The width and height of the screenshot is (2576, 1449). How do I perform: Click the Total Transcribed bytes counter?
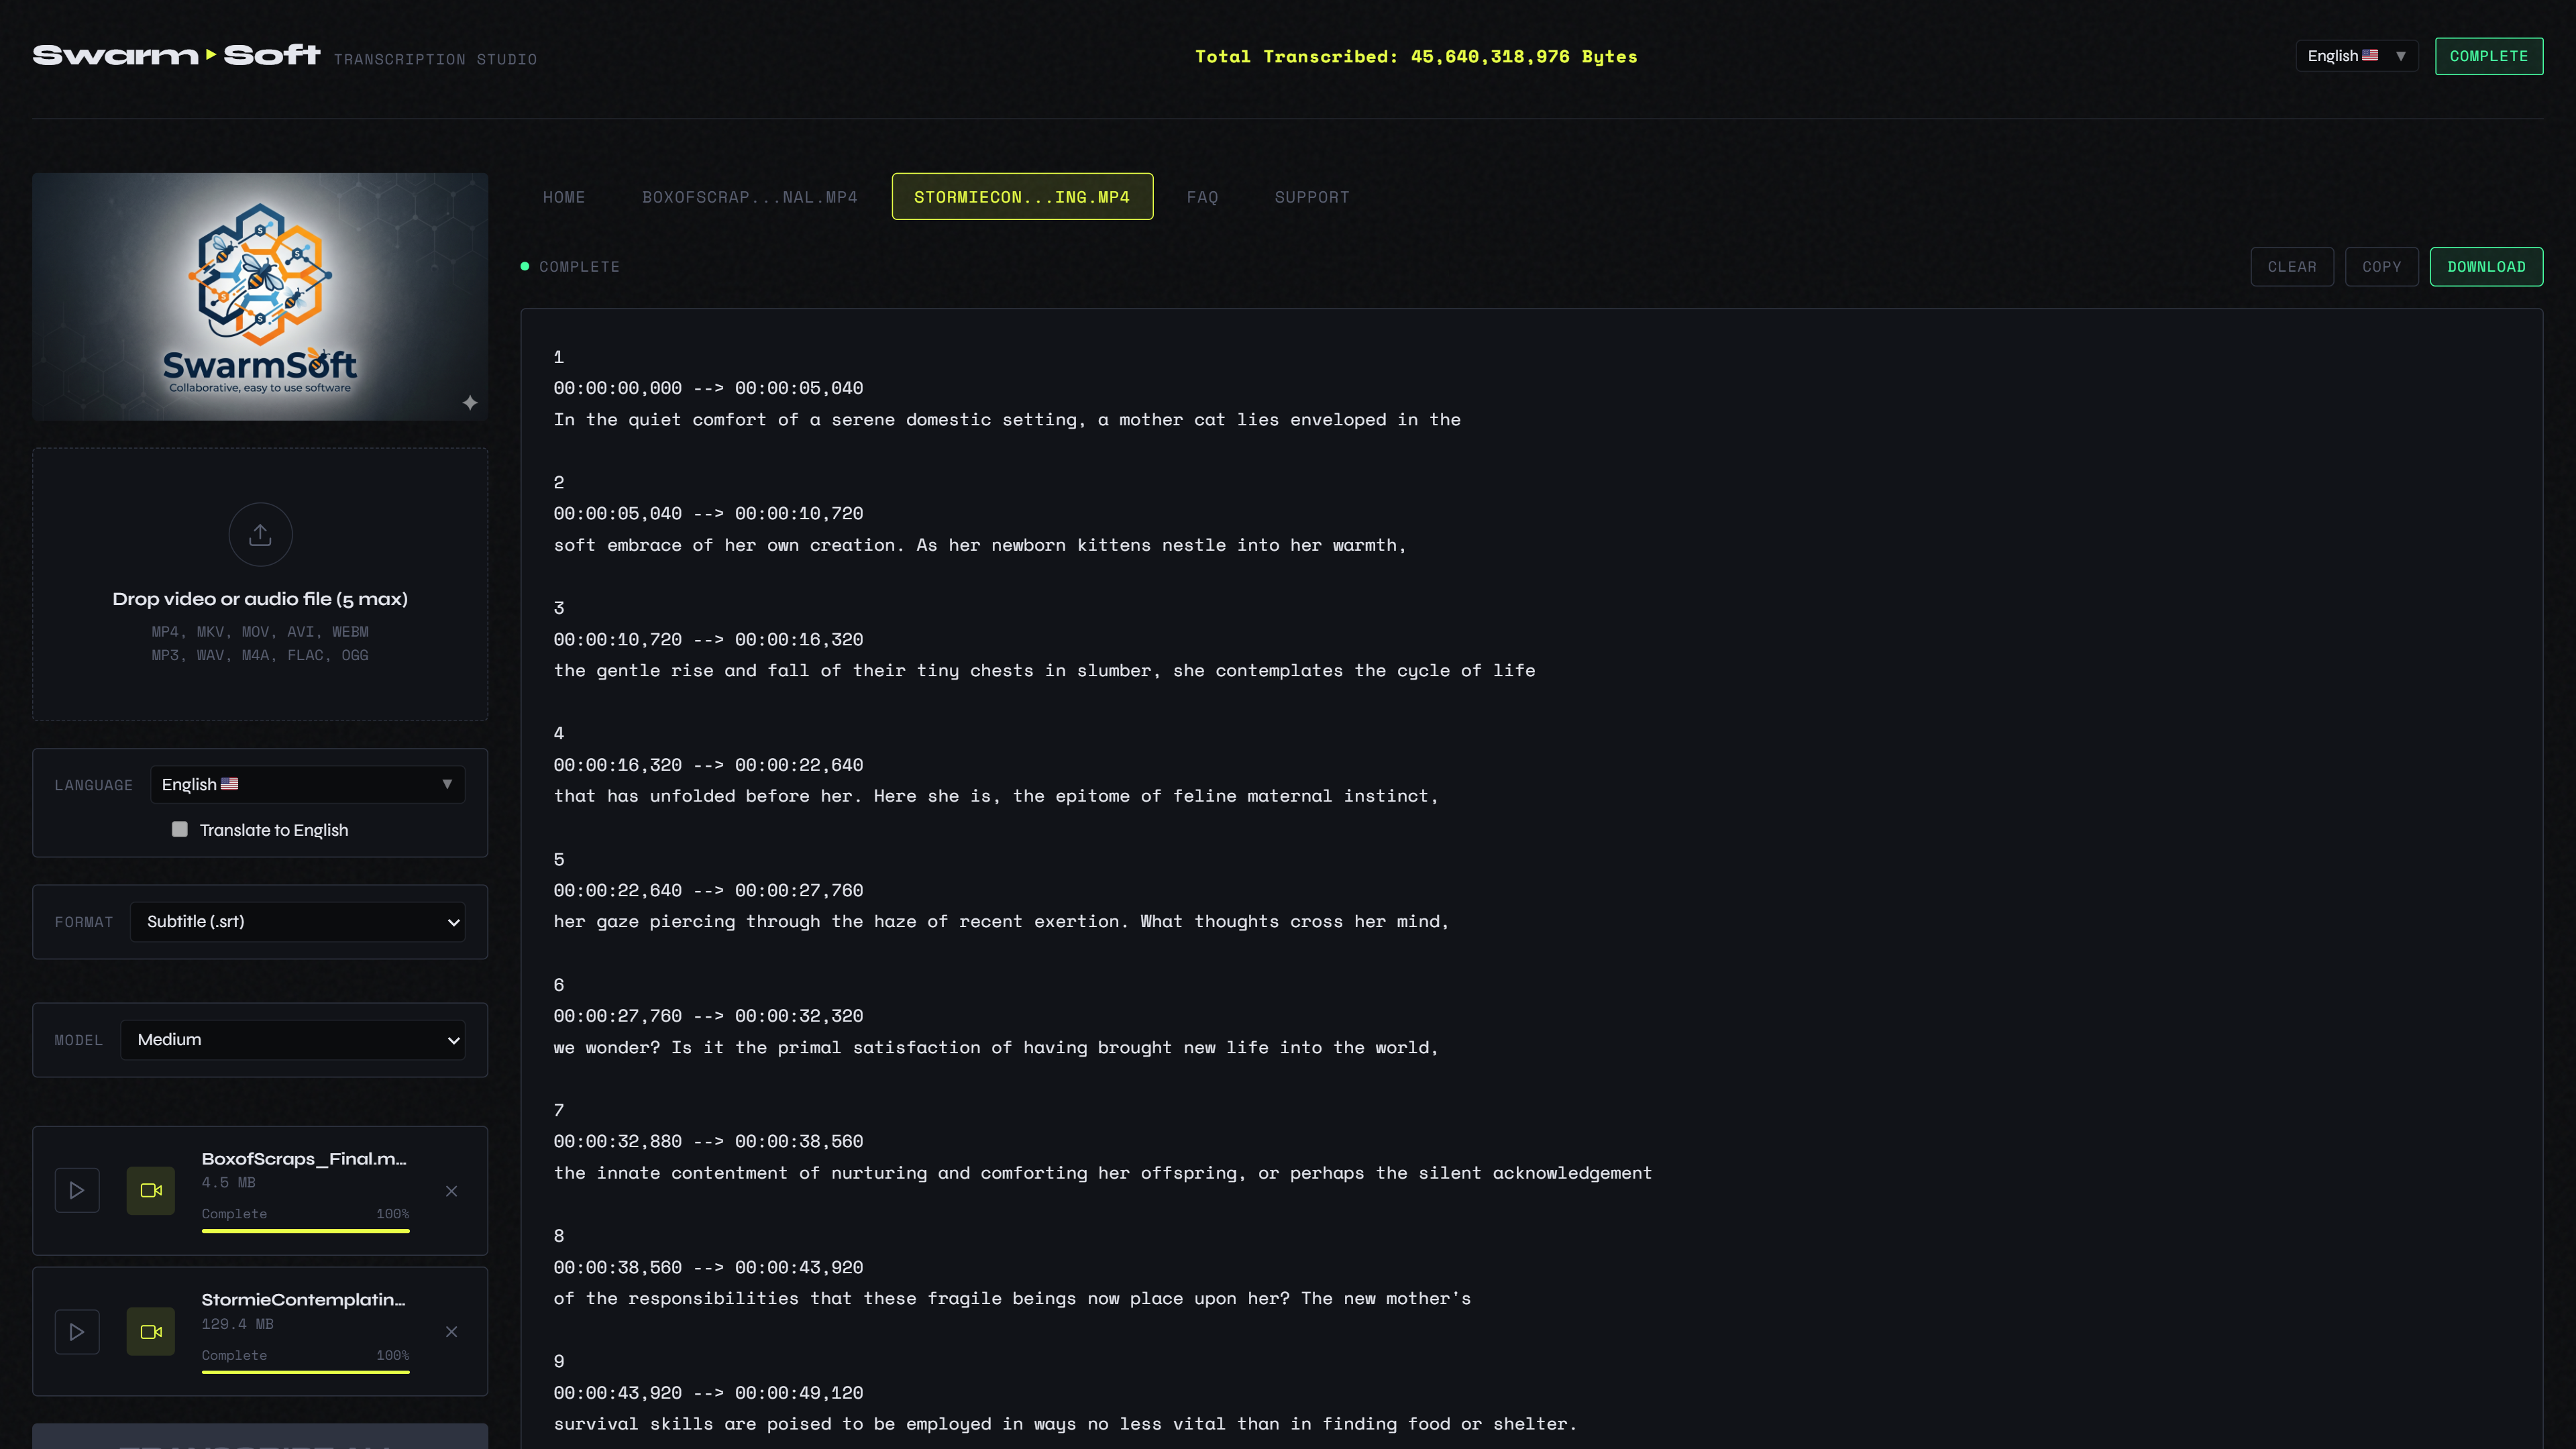coord(1416,57)
